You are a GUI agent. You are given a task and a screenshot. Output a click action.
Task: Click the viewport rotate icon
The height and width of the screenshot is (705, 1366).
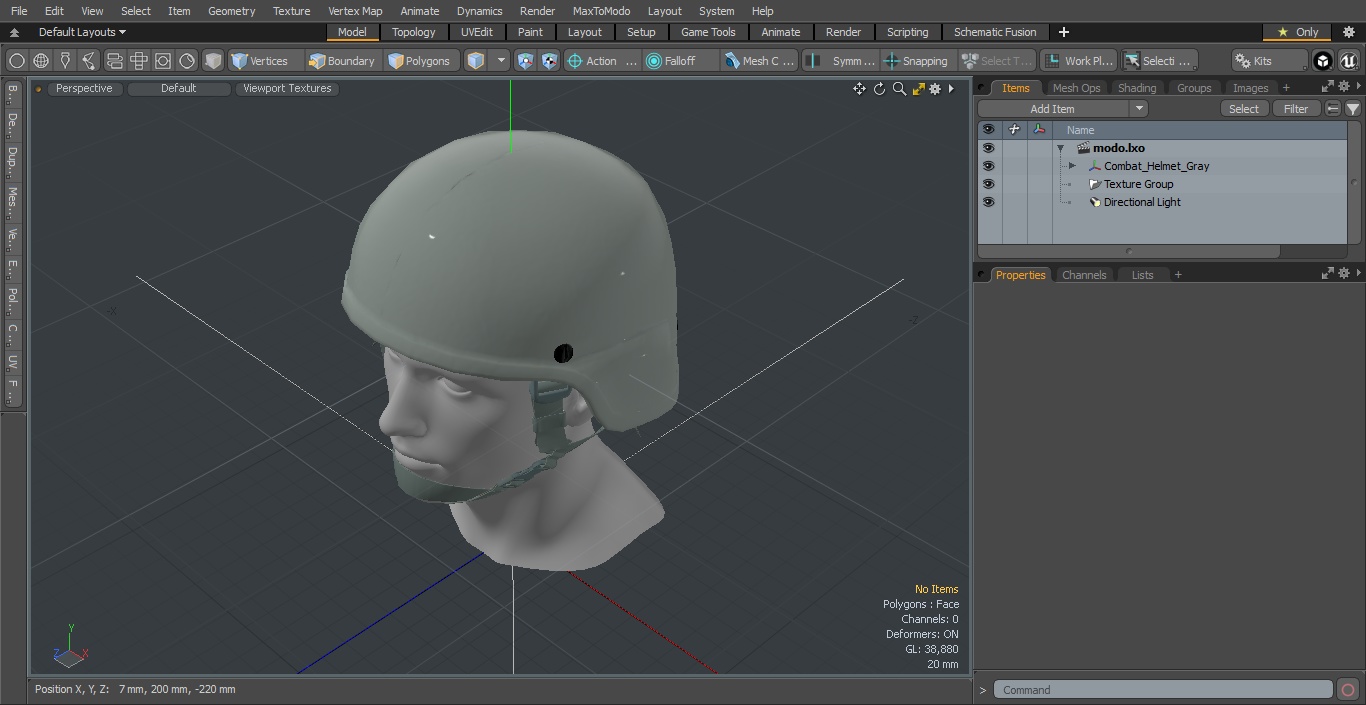[879, 89]
